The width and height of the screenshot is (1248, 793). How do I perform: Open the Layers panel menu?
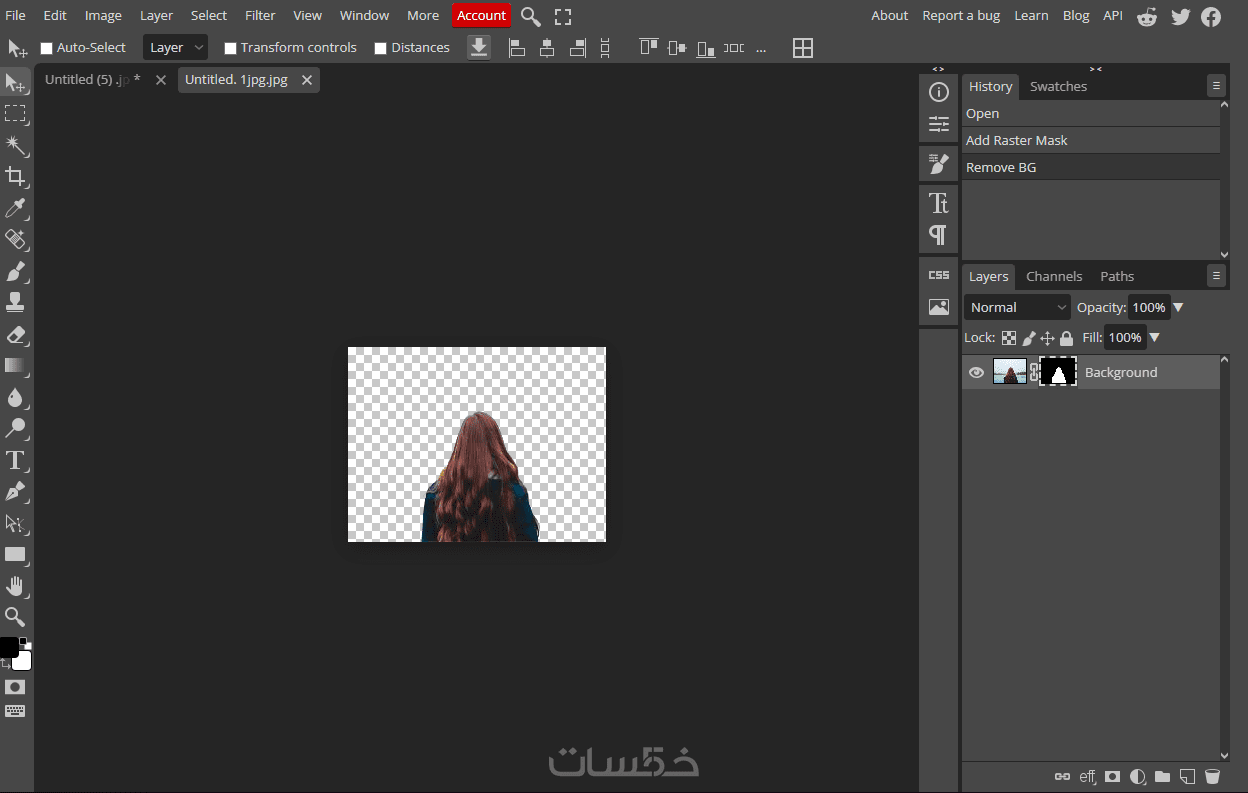(1216, 276)
